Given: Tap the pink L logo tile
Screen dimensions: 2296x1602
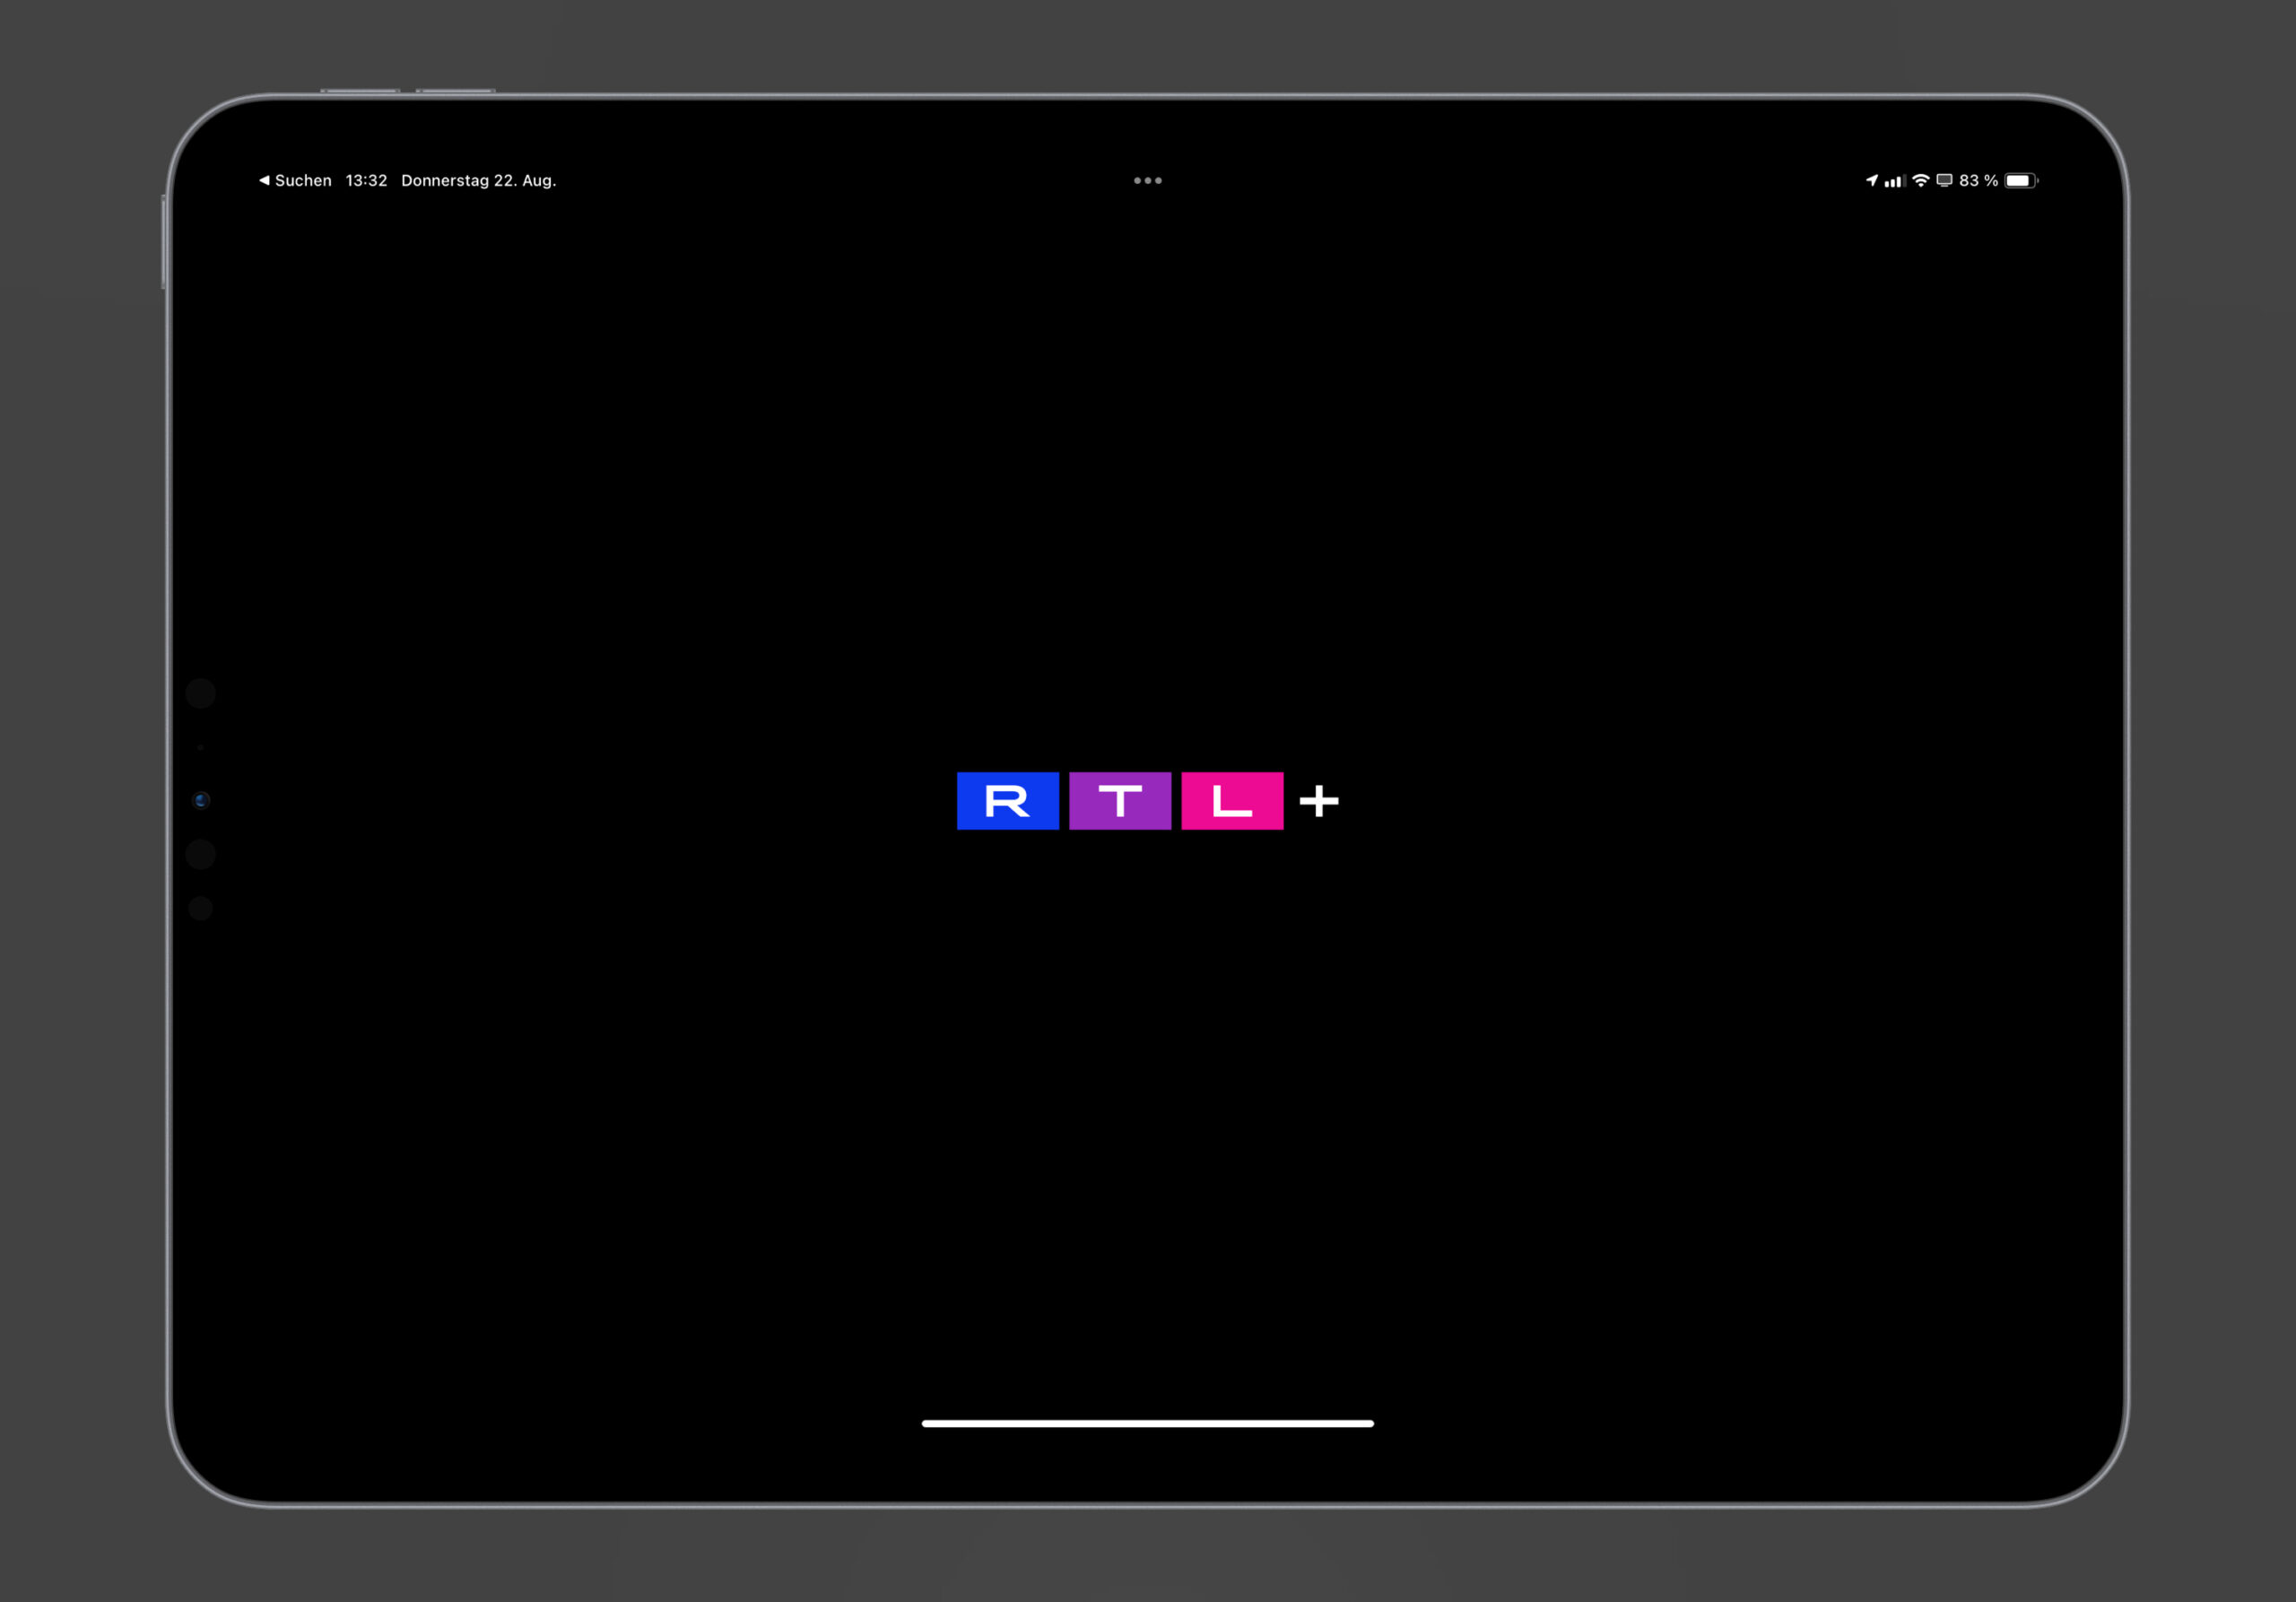Looking at the screenshot, I should [1232, 801].
